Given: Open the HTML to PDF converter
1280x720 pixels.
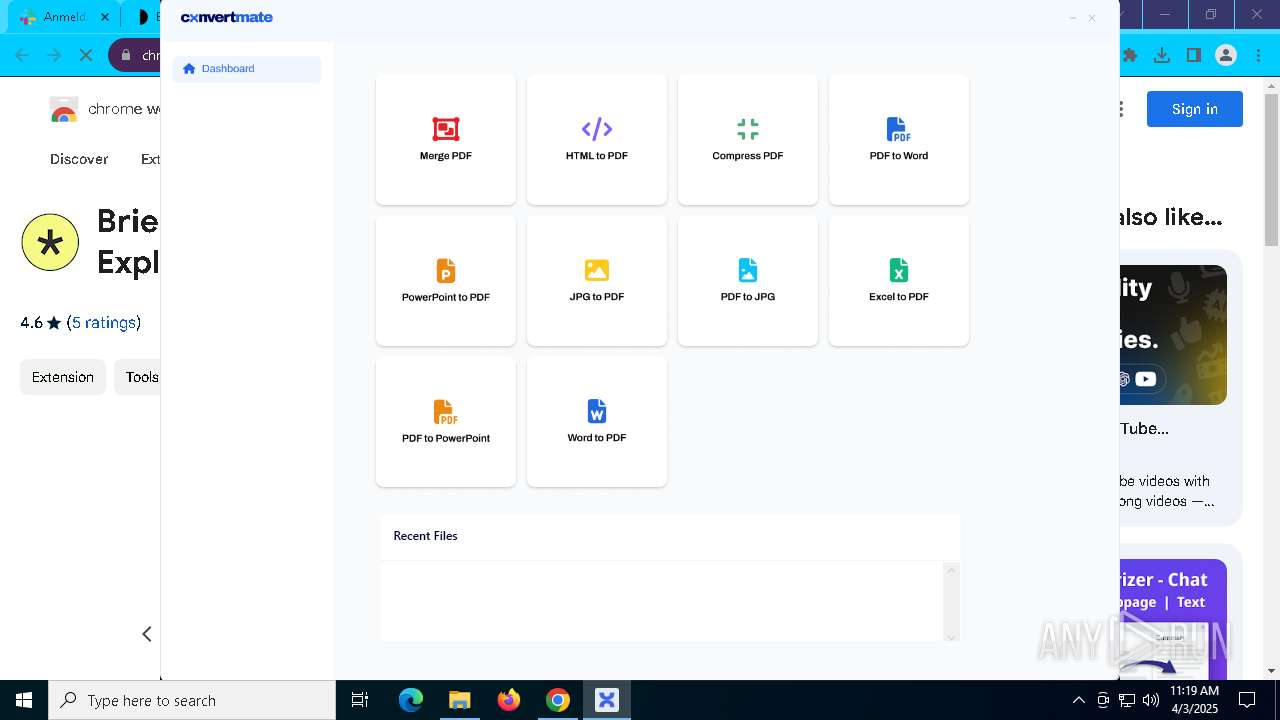Looking at the screenshot, I should point(597,139).
